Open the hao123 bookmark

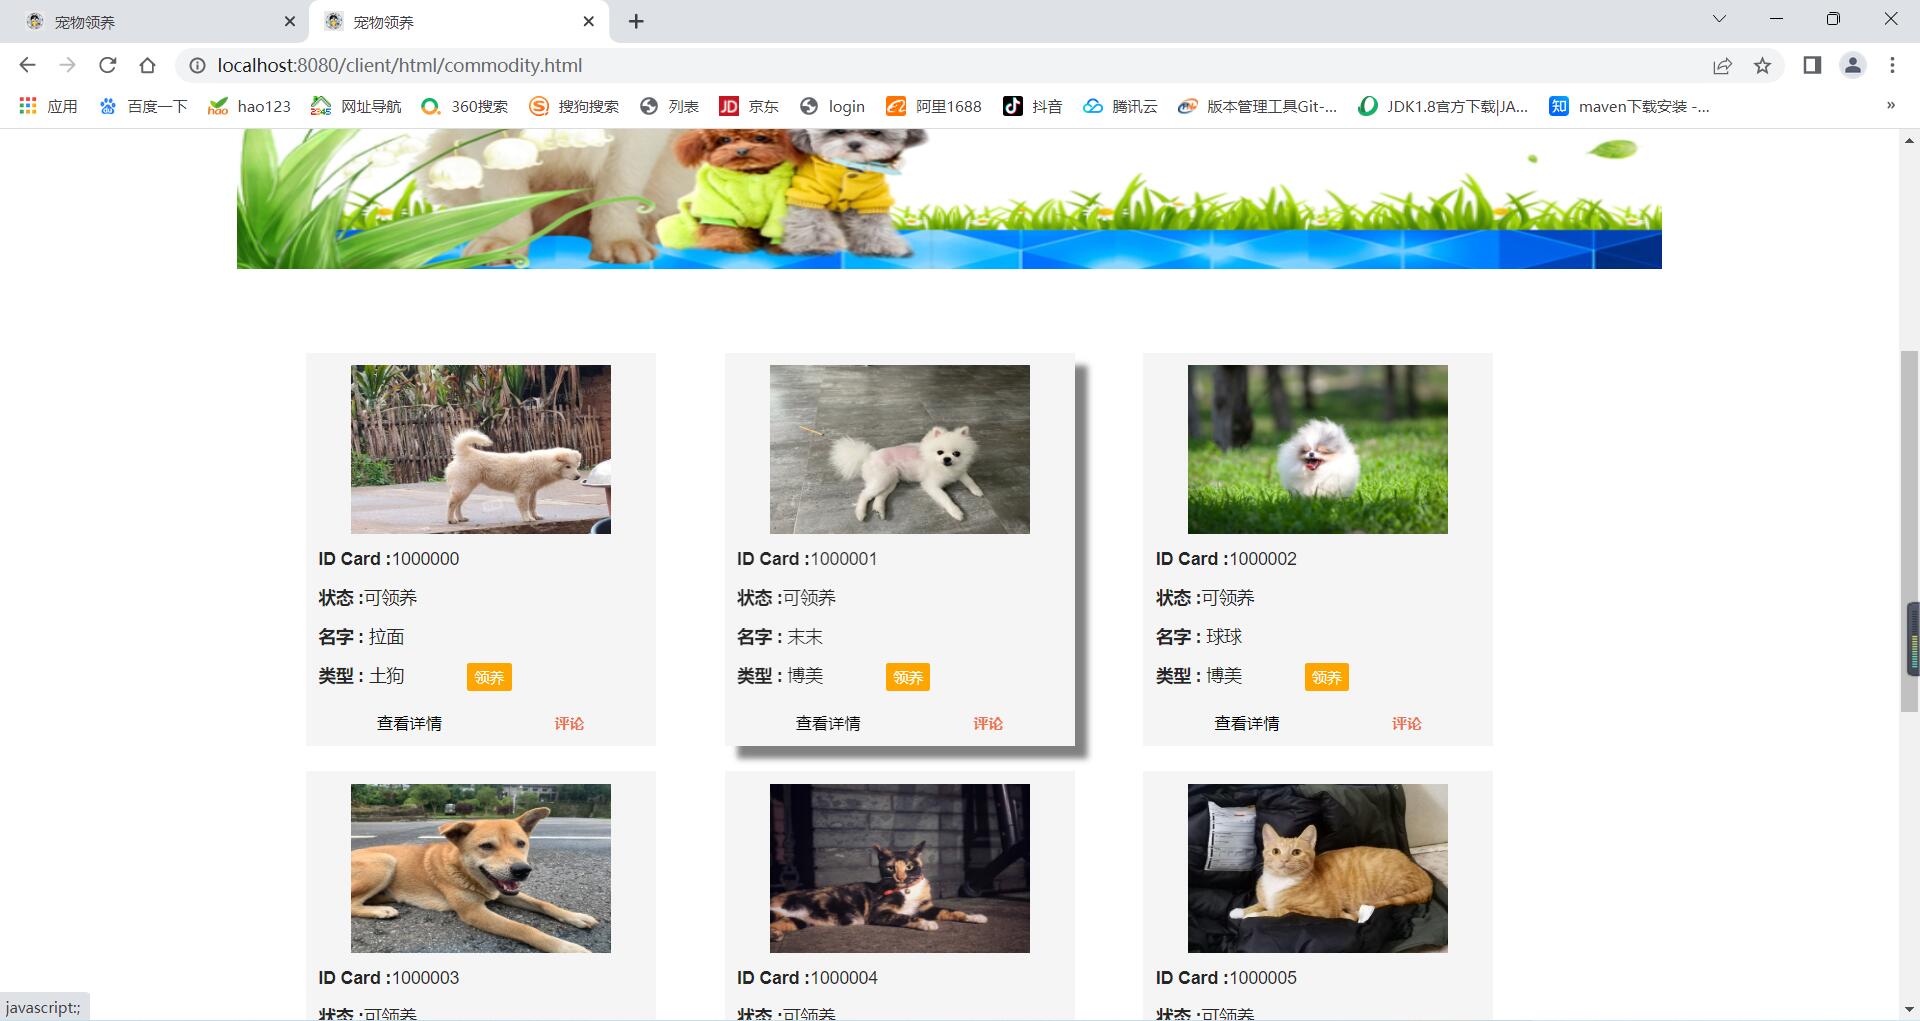click(249, 106)
